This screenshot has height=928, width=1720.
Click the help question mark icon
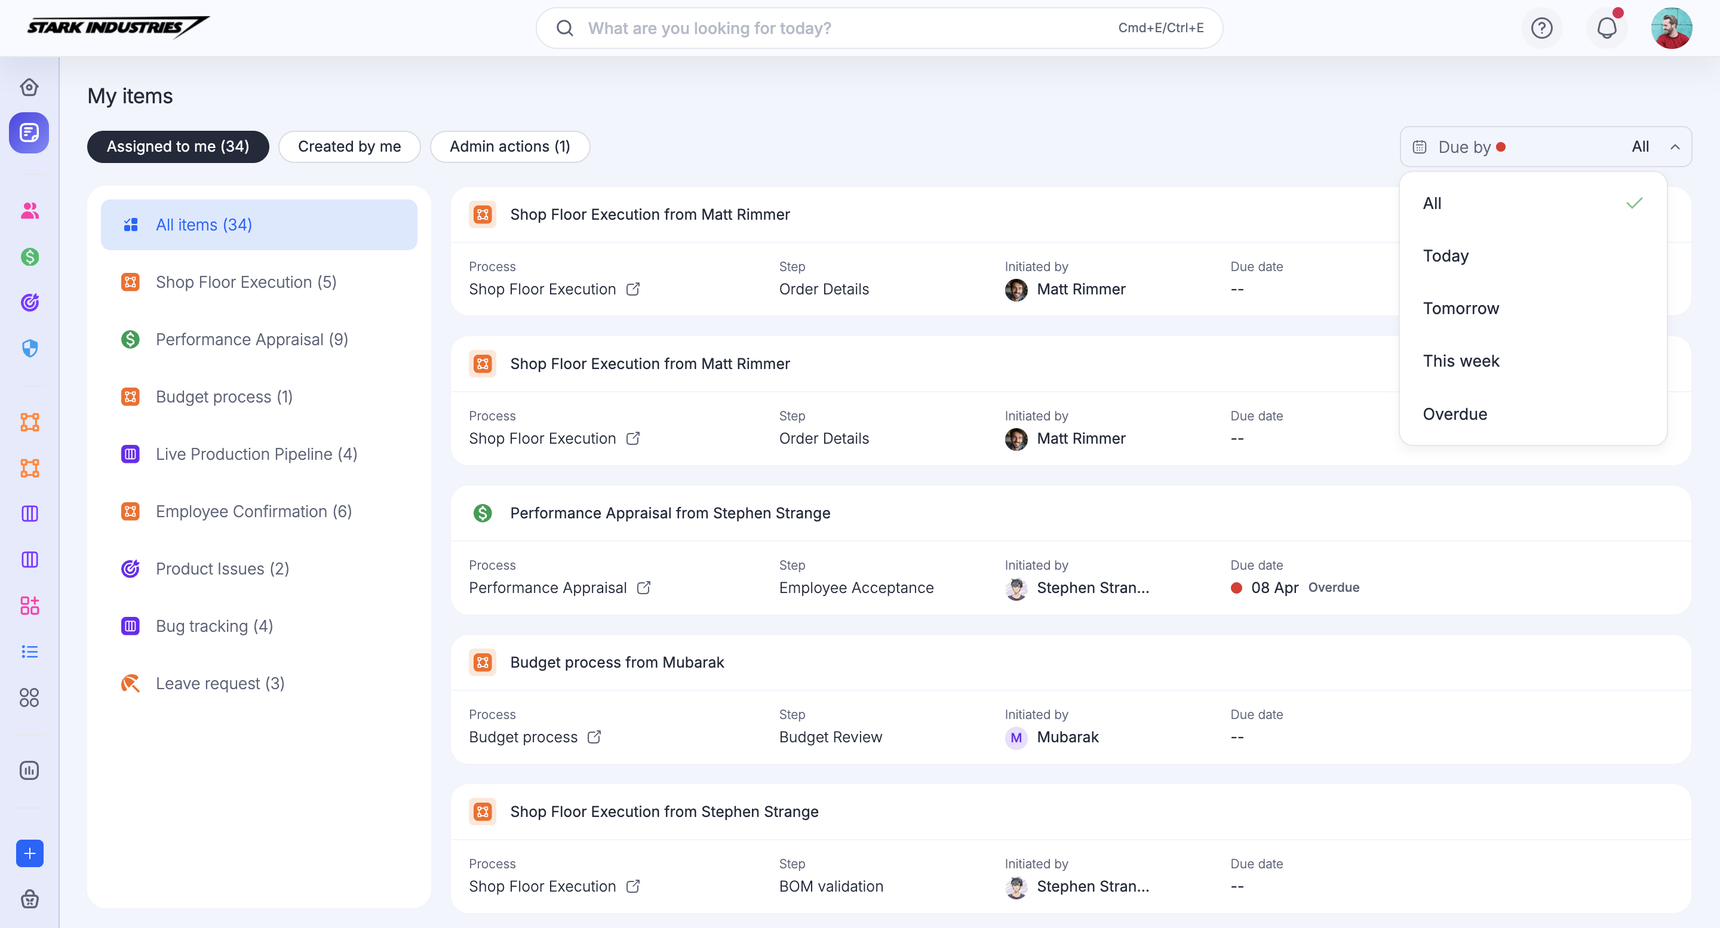pos(1541,28)
